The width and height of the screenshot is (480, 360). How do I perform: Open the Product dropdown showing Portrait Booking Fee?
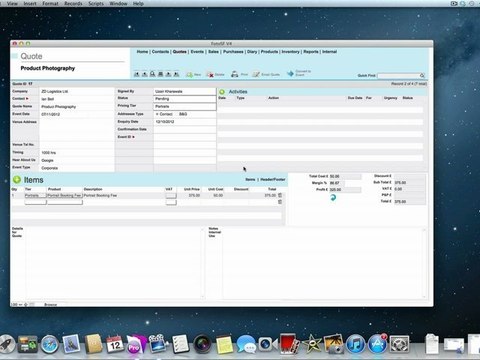point(65,195)
